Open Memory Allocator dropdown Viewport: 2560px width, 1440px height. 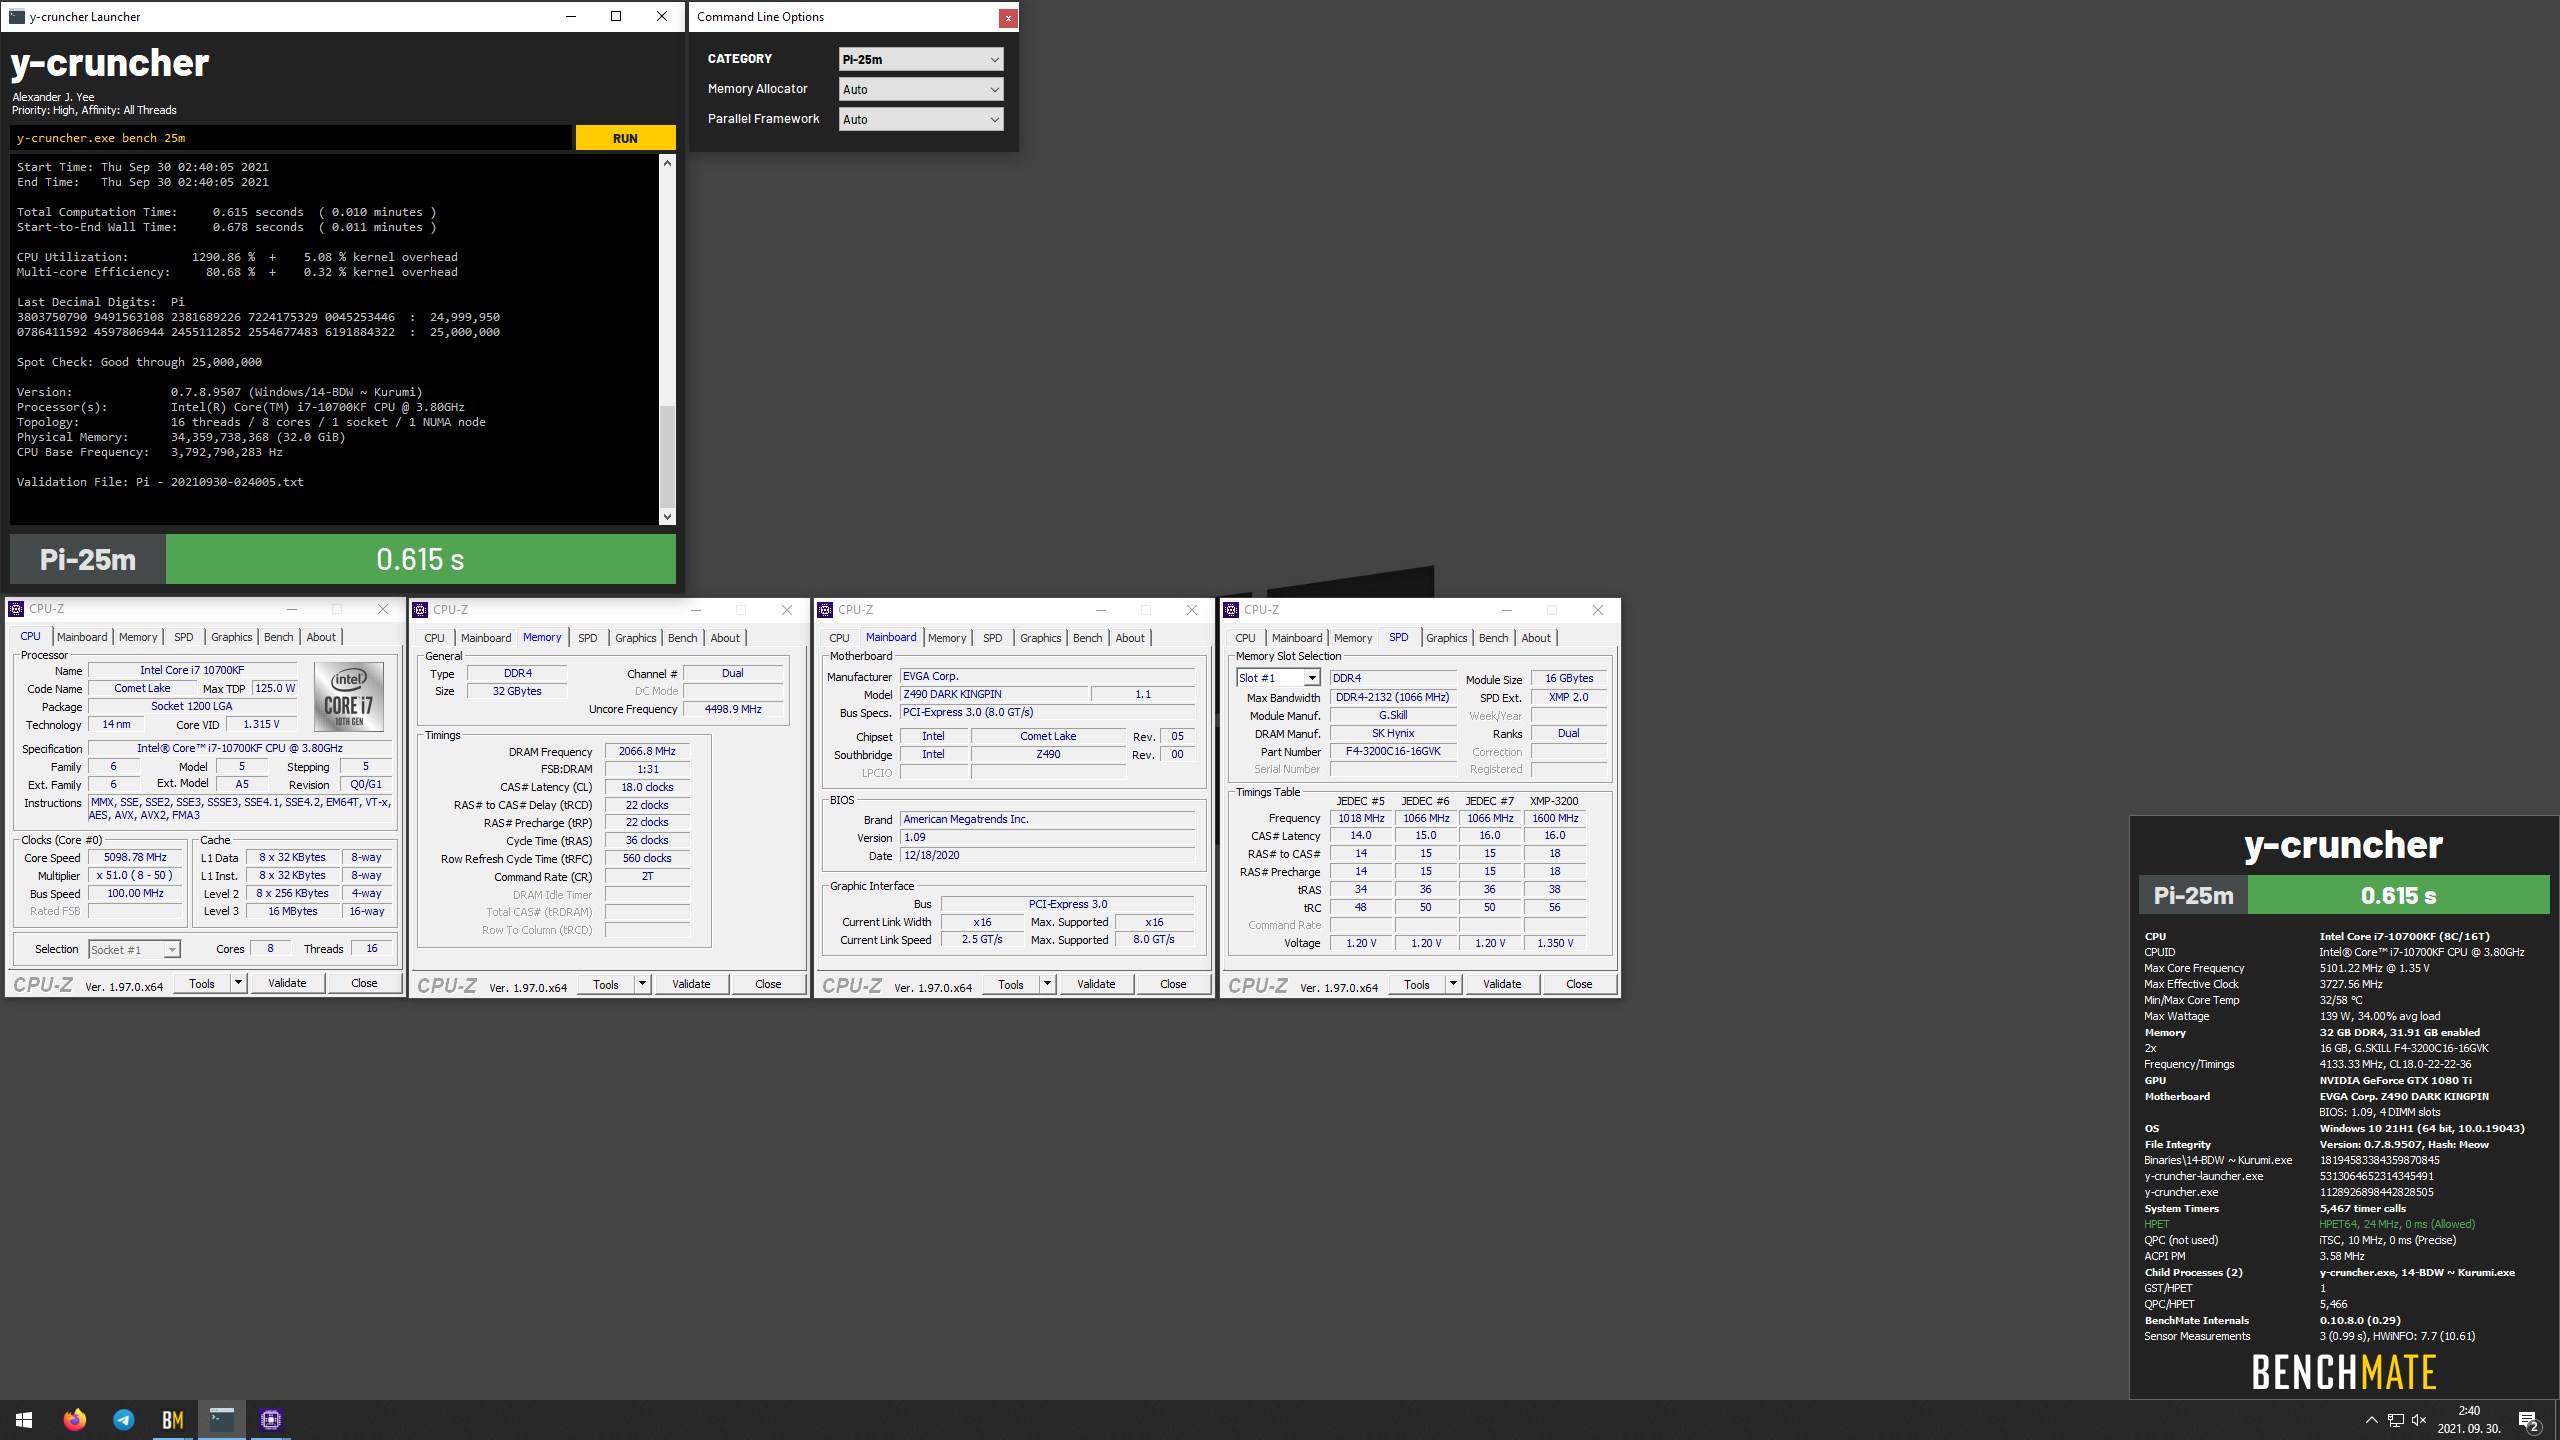point(920,89)
